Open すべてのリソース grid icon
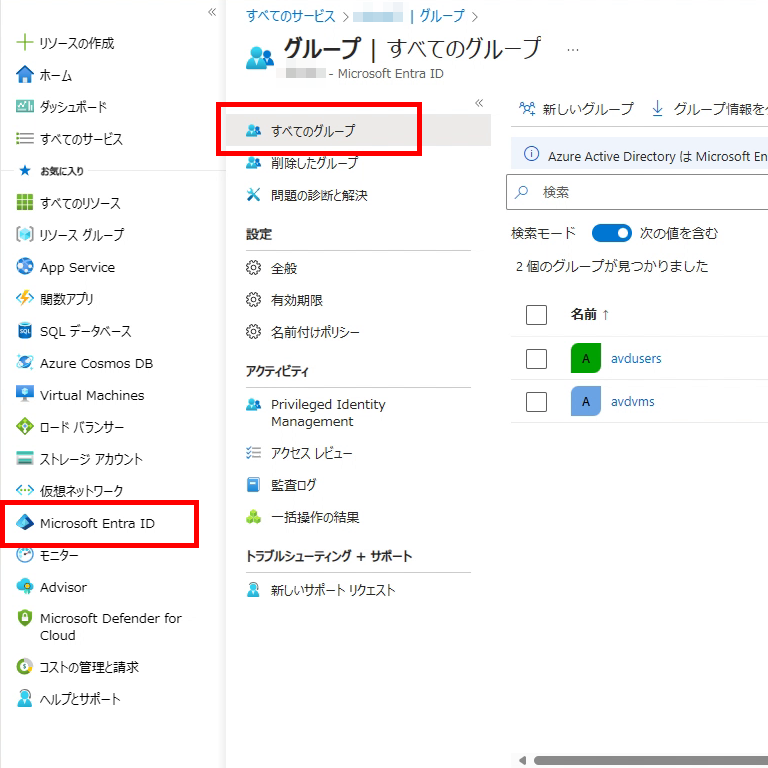Viewport: 768px width, 768px height. point(24,202)
